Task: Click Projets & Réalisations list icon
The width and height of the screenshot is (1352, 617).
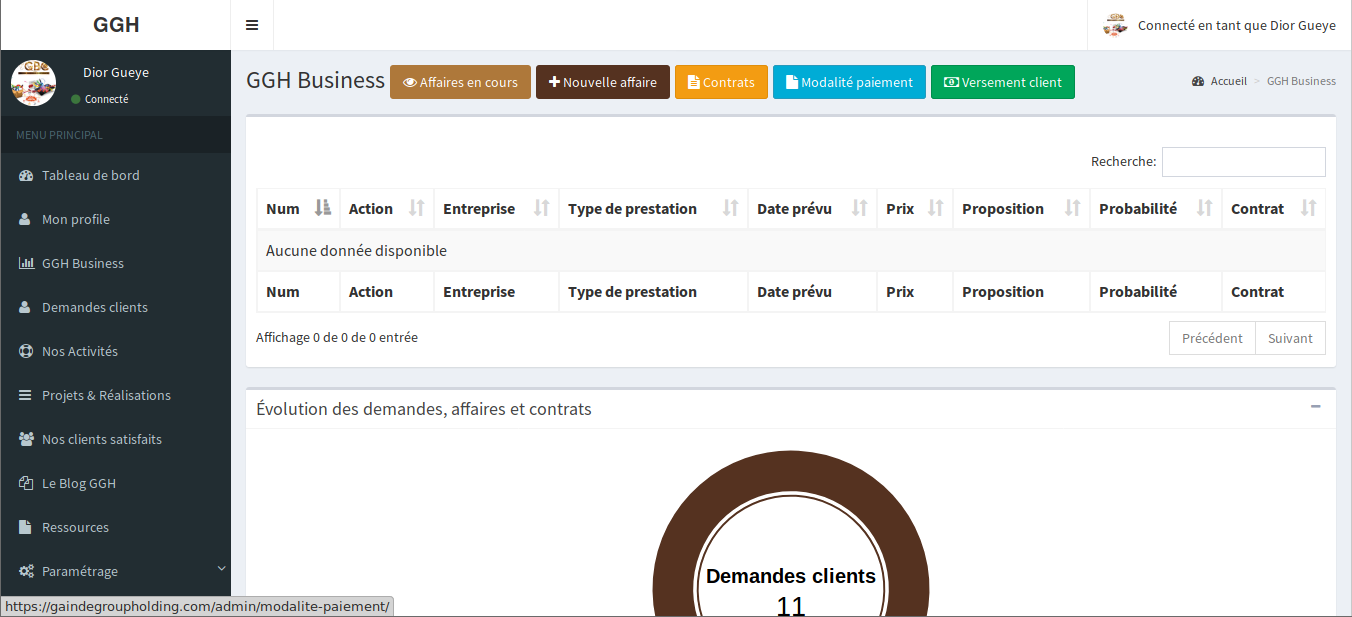Action: [x=25, y=395]
